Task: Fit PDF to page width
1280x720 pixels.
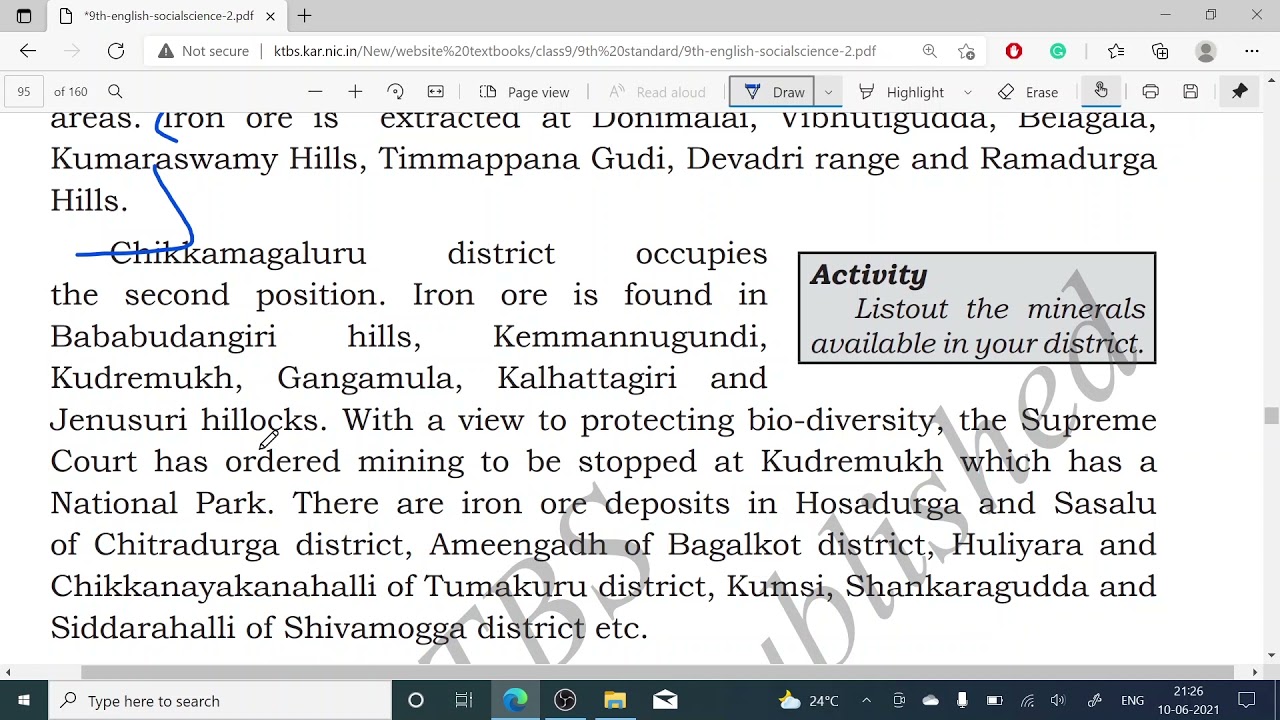Action: (435, 92)
